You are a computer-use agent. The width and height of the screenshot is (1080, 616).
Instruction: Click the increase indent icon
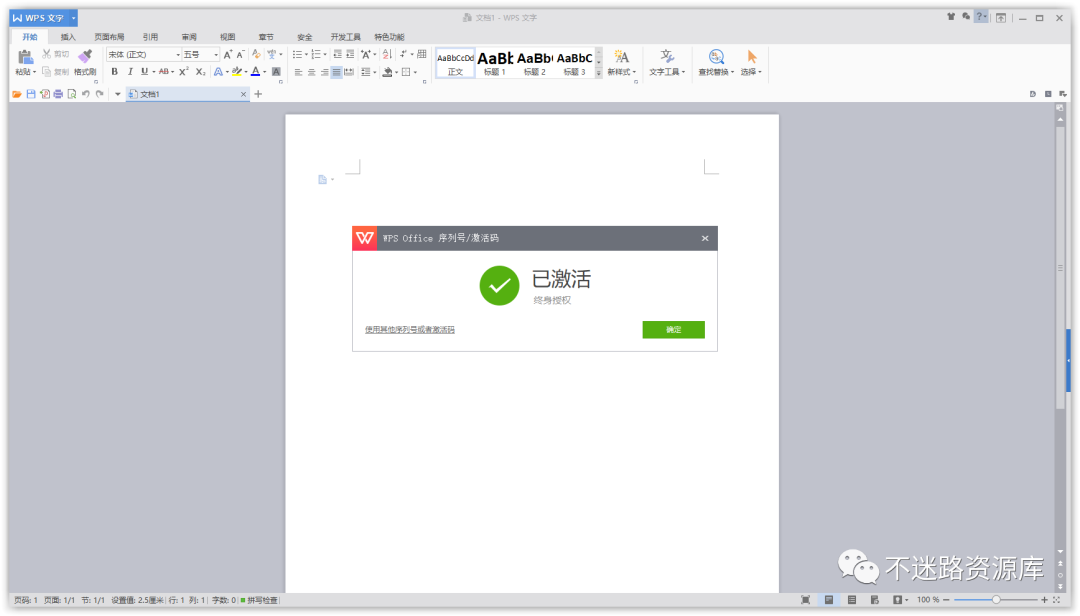[x=350, y=54]
